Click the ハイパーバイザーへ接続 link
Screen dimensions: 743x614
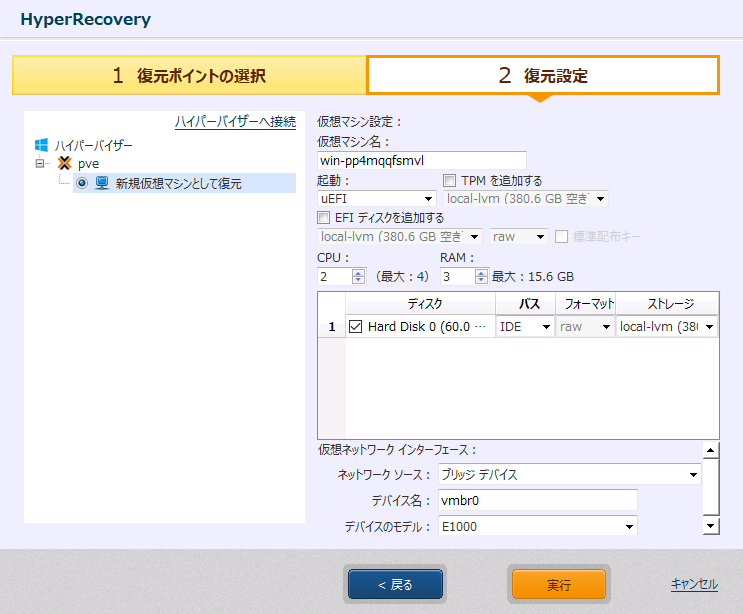pyautogui.click(x=235, y=122)
